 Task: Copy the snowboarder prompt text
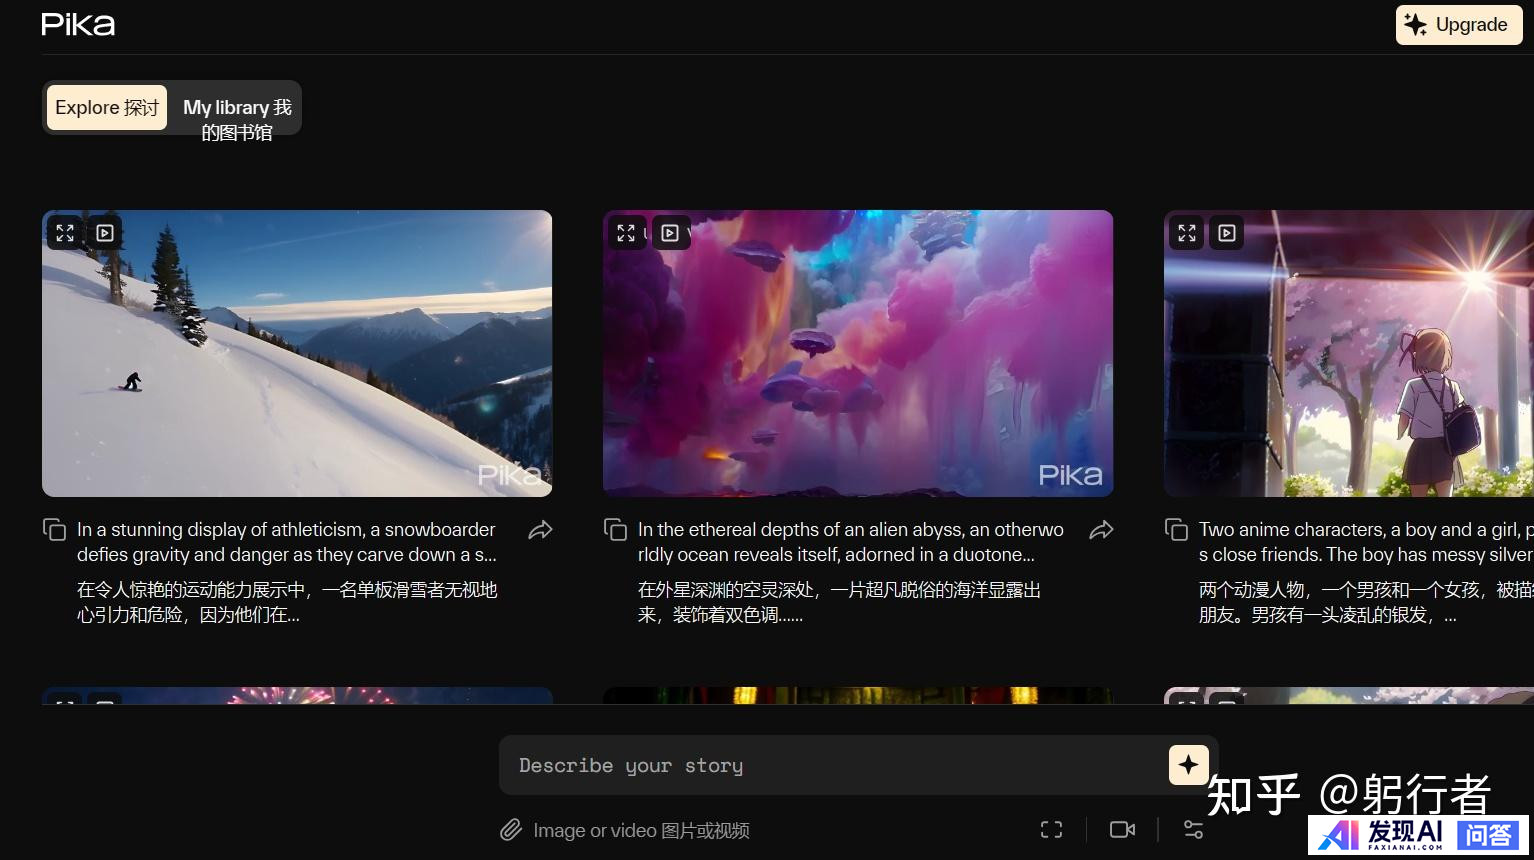coord(54,530)
